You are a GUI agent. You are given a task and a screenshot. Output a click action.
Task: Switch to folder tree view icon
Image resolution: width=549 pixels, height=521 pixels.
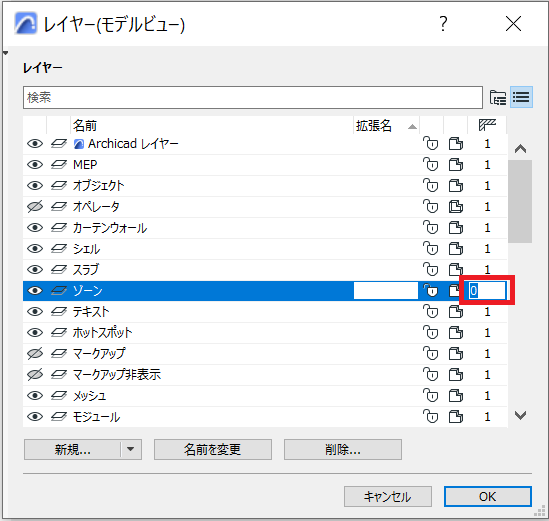[498, 97]
